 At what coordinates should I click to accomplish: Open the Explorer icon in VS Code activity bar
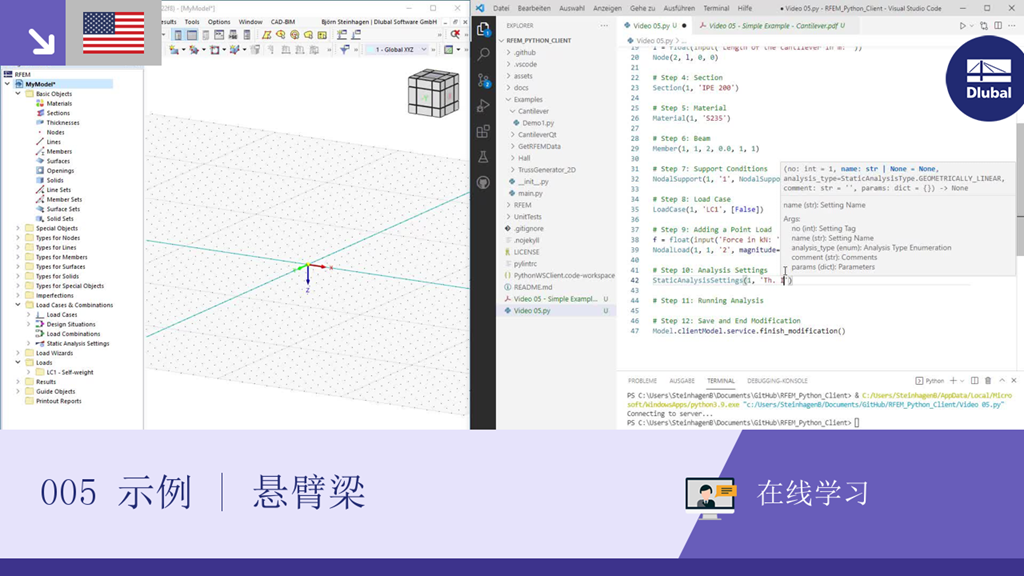pos(483,29)
